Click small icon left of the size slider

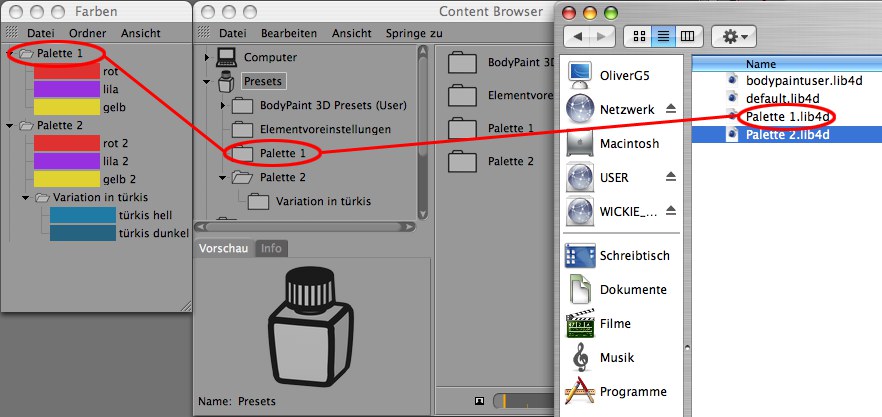pos(479,401)
